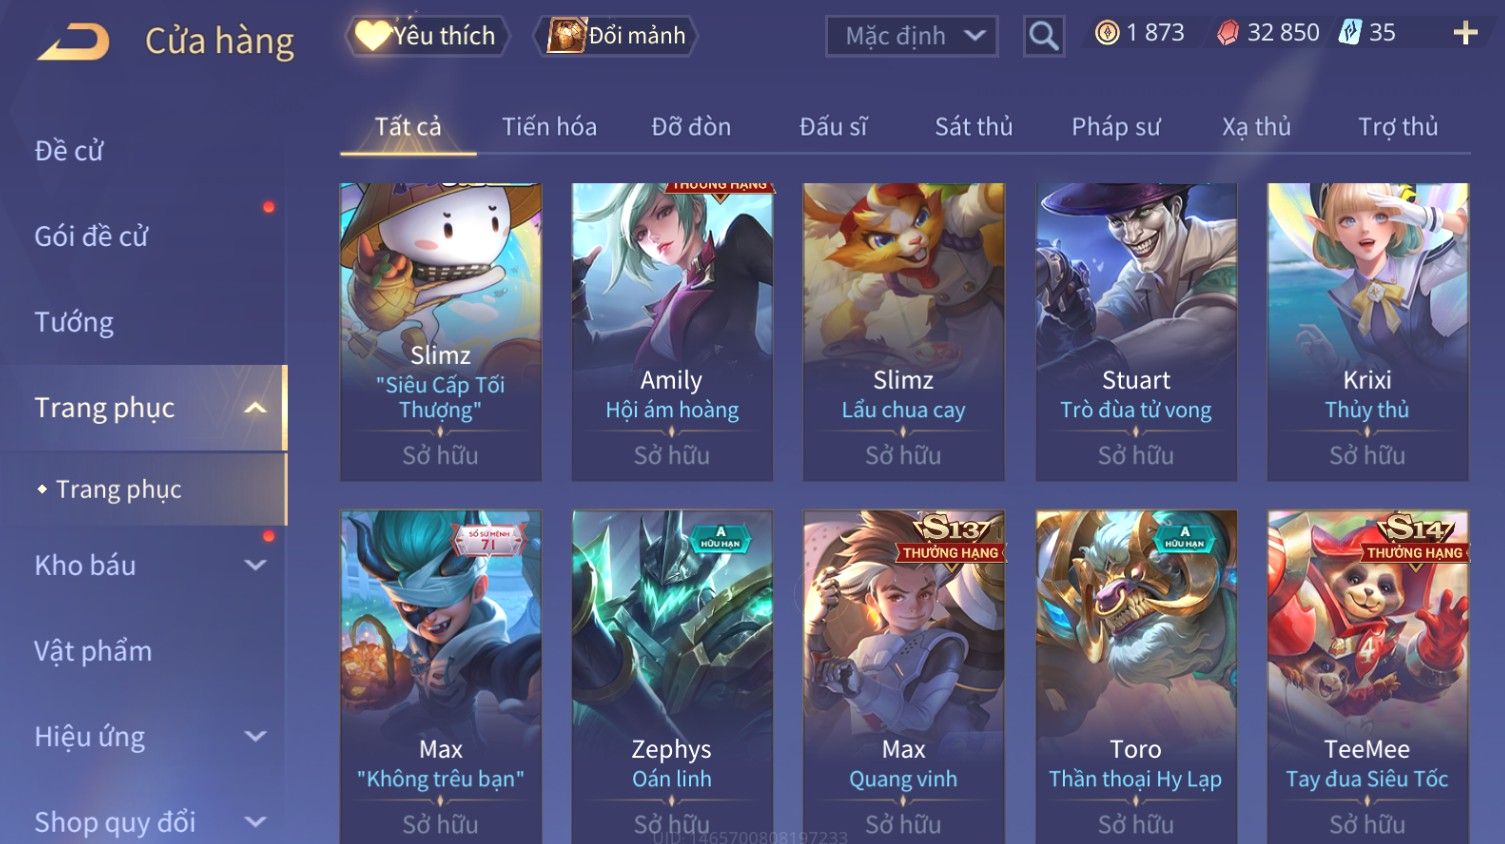
Task: Switch to the Pháp sư tab
Action: tap(1116, 127)
